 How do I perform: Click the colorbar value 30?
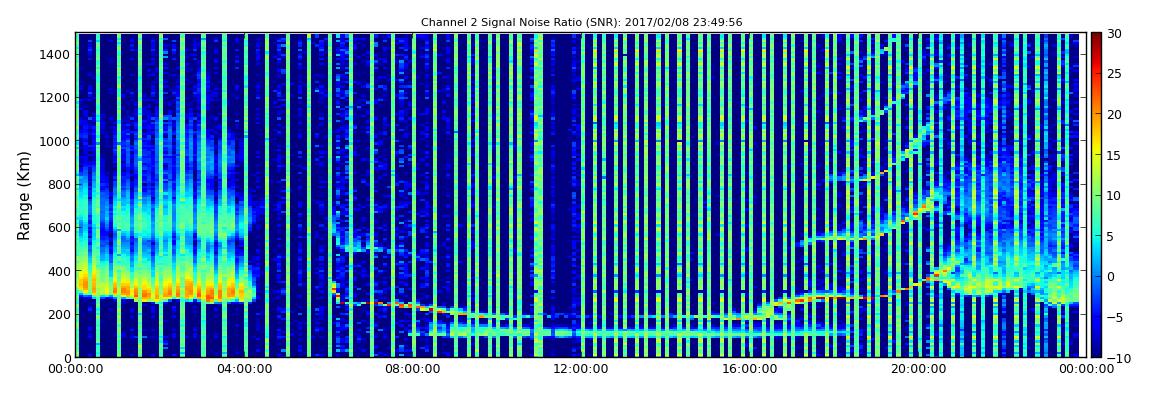coord(1114,34)
